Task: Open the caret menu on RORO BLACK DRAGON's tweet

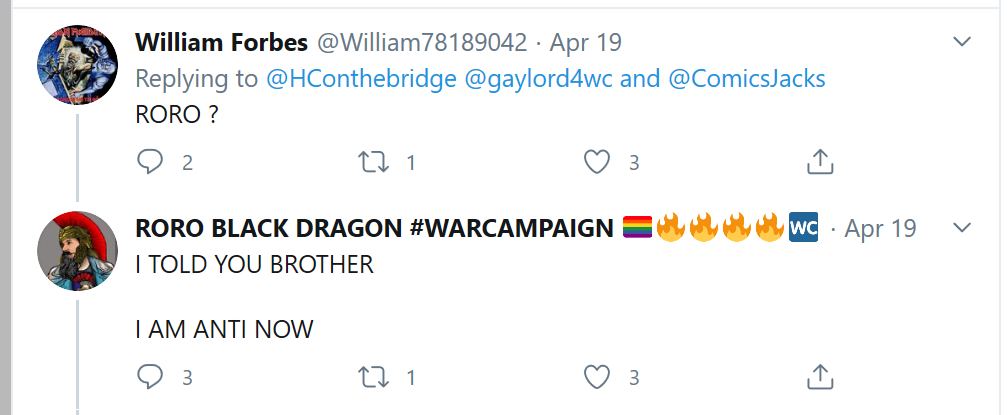Action: (961, 227)
